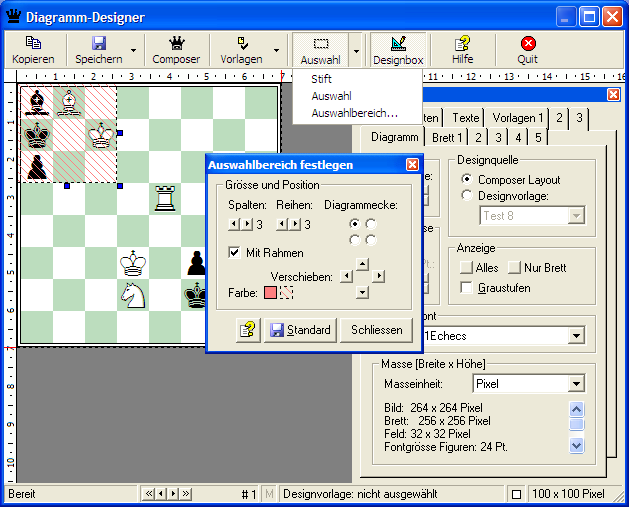Click the Standard save button
The image size is (629, 507).
pos(300,330)
